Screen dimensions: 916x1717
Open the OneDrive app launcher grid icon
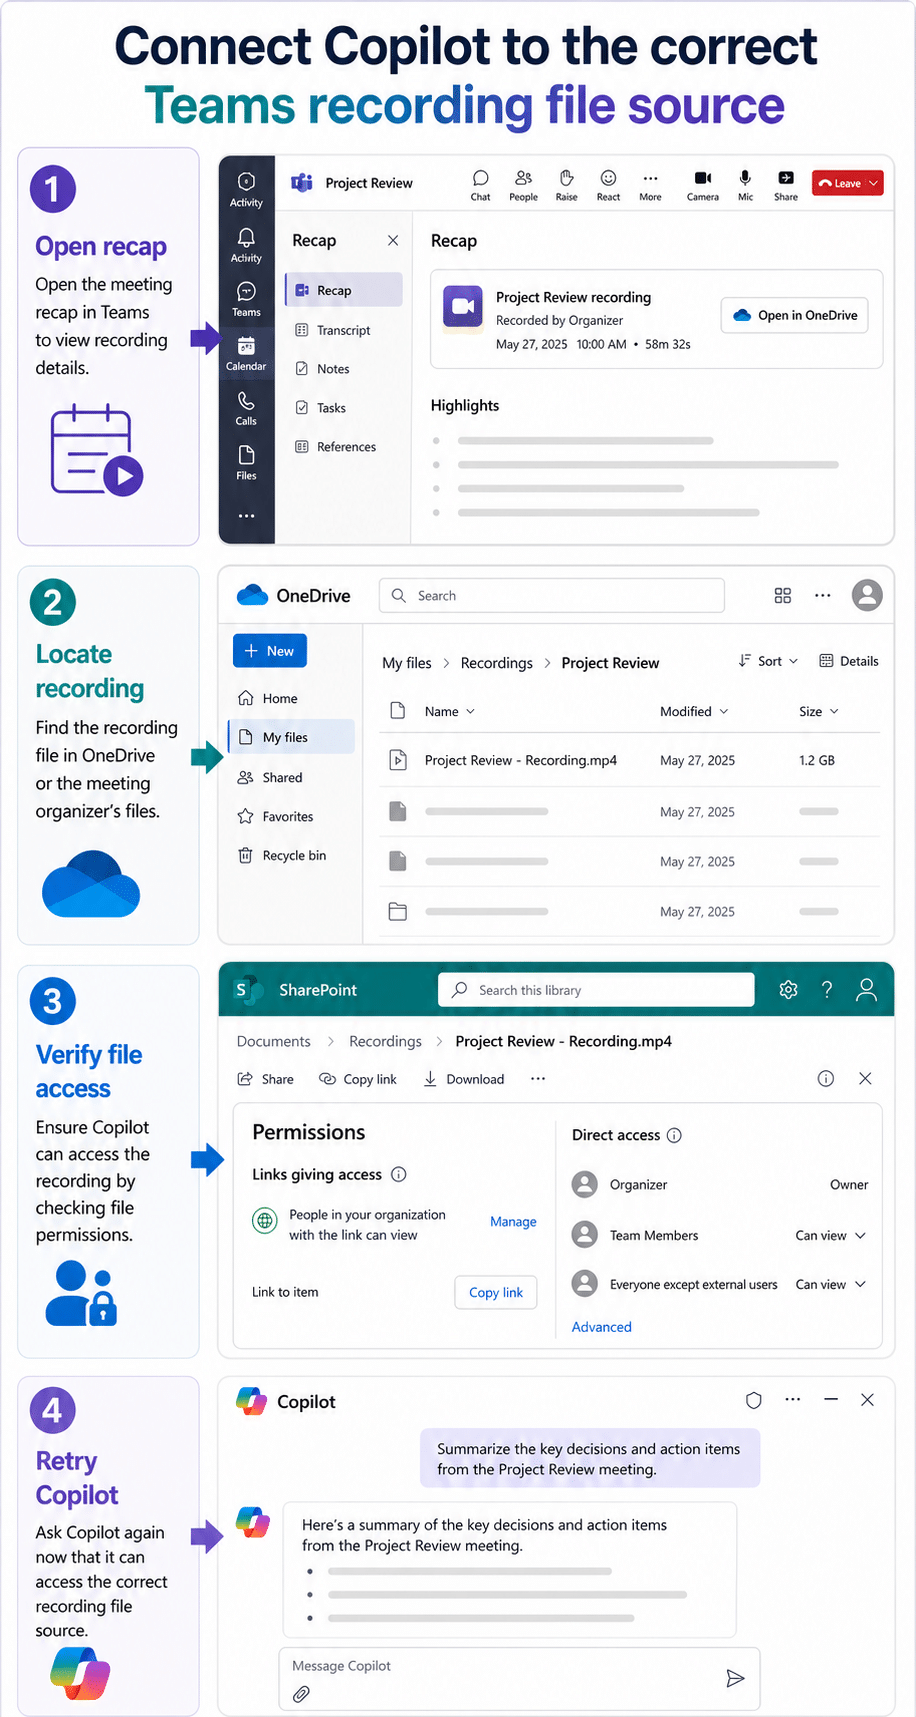[x=783, y=595]
